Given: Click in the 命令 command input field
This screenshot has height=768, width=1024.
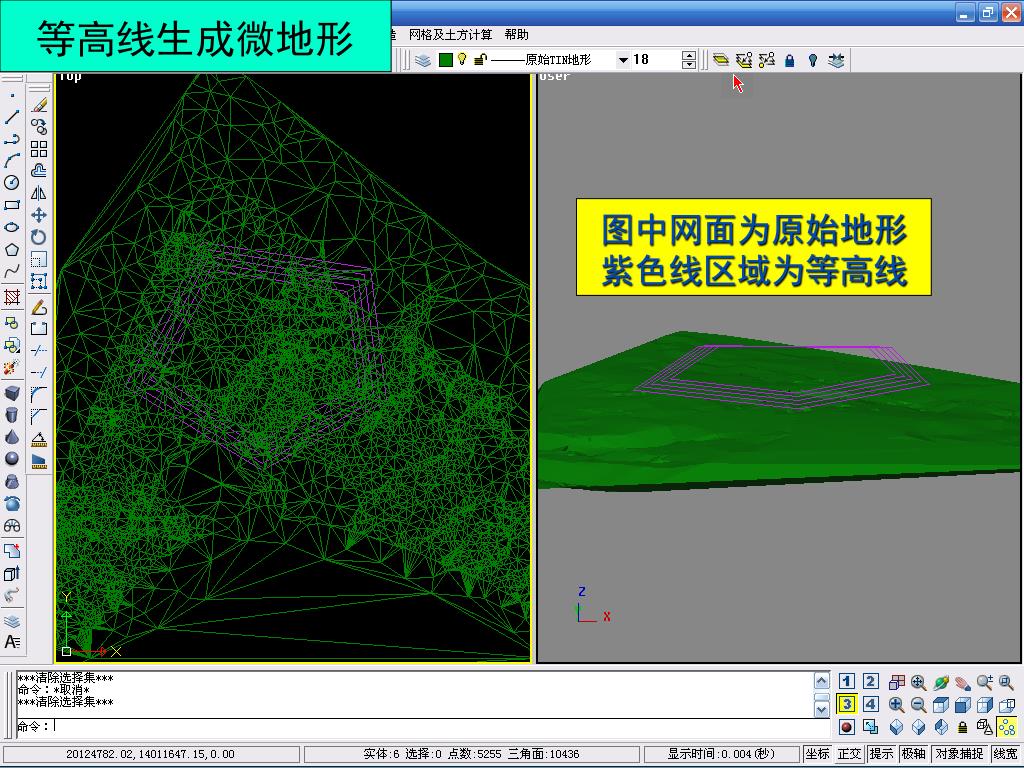Looking at the screenshot, I should (423, 726).
